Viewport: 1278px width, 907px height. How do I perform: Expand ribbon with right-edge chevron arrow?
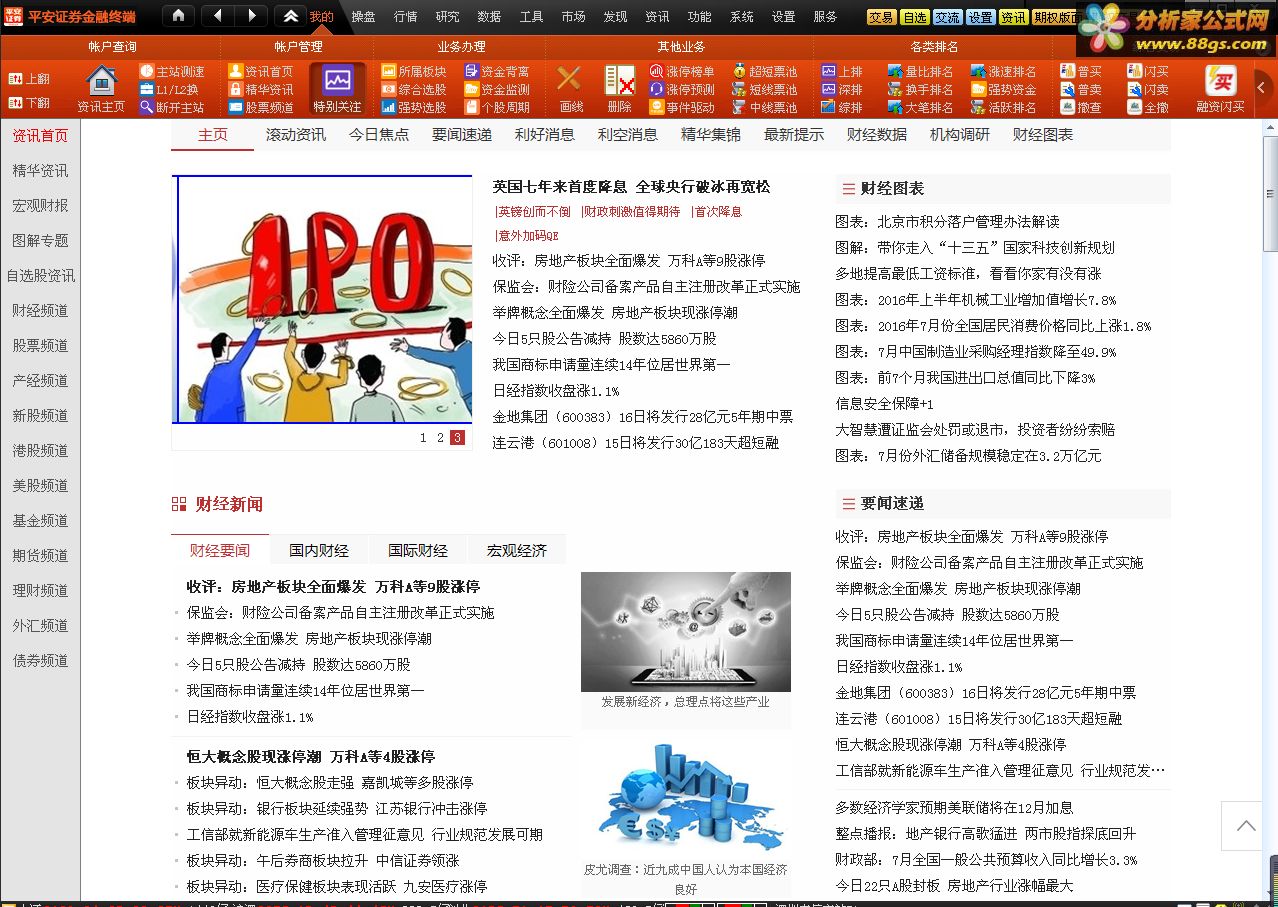tap(1262, 88)
